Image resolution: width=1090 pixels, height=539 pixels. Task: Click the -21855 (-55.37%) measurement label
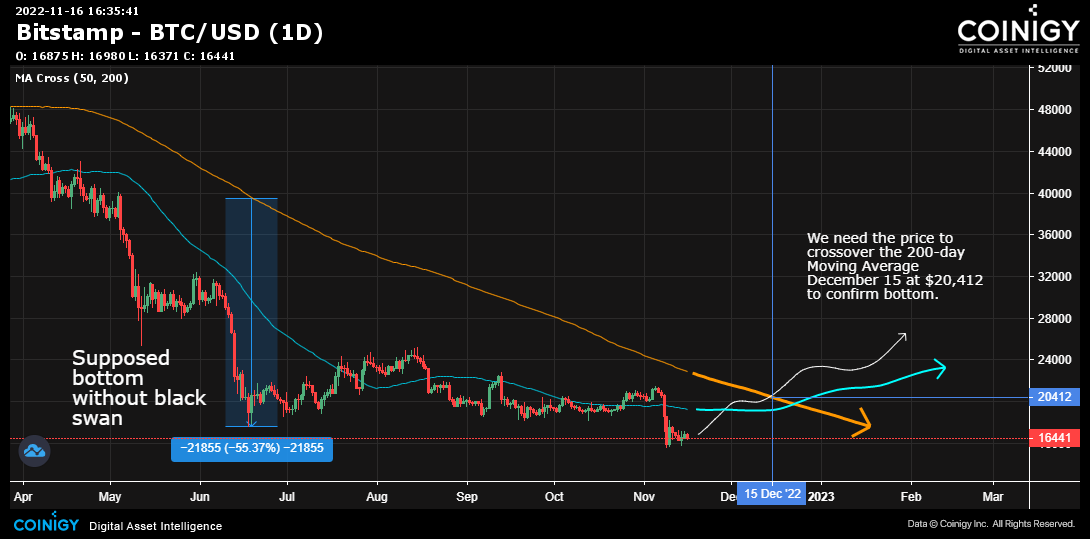tap(252, 449)
